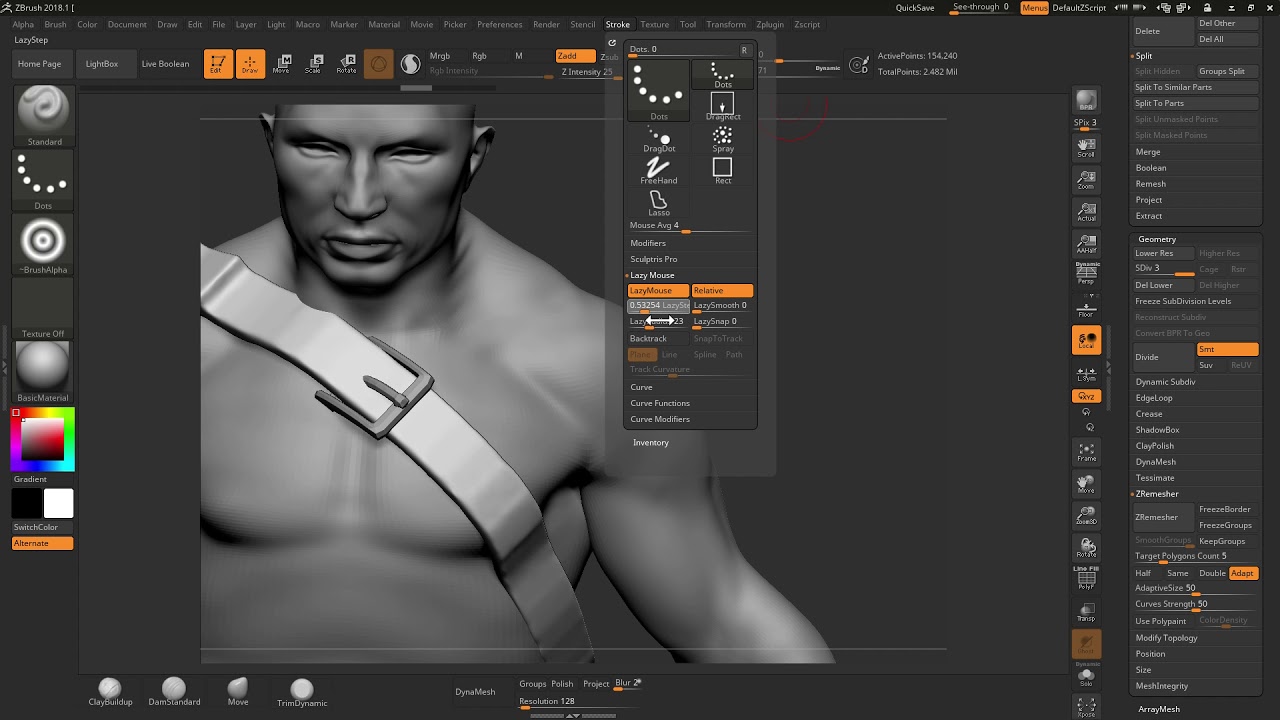Expand the Modifiers section in Stroke
This screenshot has width=1280, height=720.
[x=648, y=243]
